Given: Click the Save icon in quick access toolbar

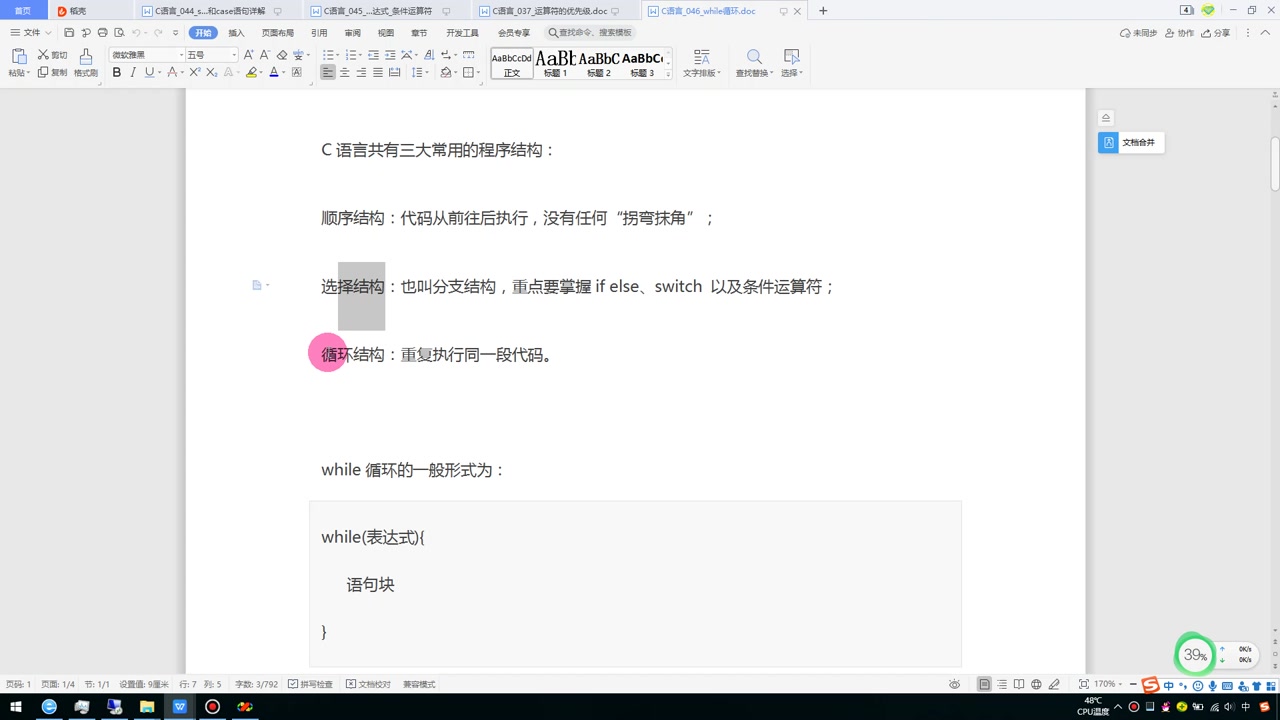Looking at the screenshot, I should click(69, 33).
